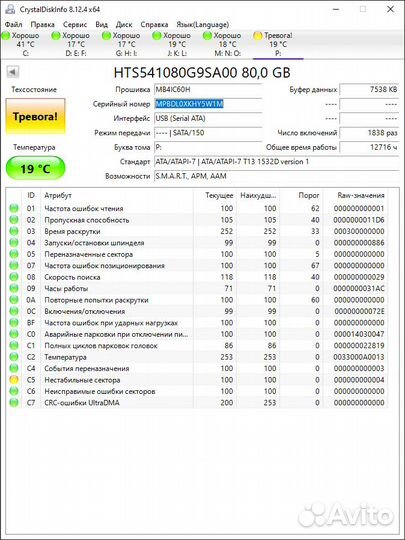Go to previous disk with left arrow
Image resolution: width=405 pixels, height=540 pixels.
click(x=13, y=72)
